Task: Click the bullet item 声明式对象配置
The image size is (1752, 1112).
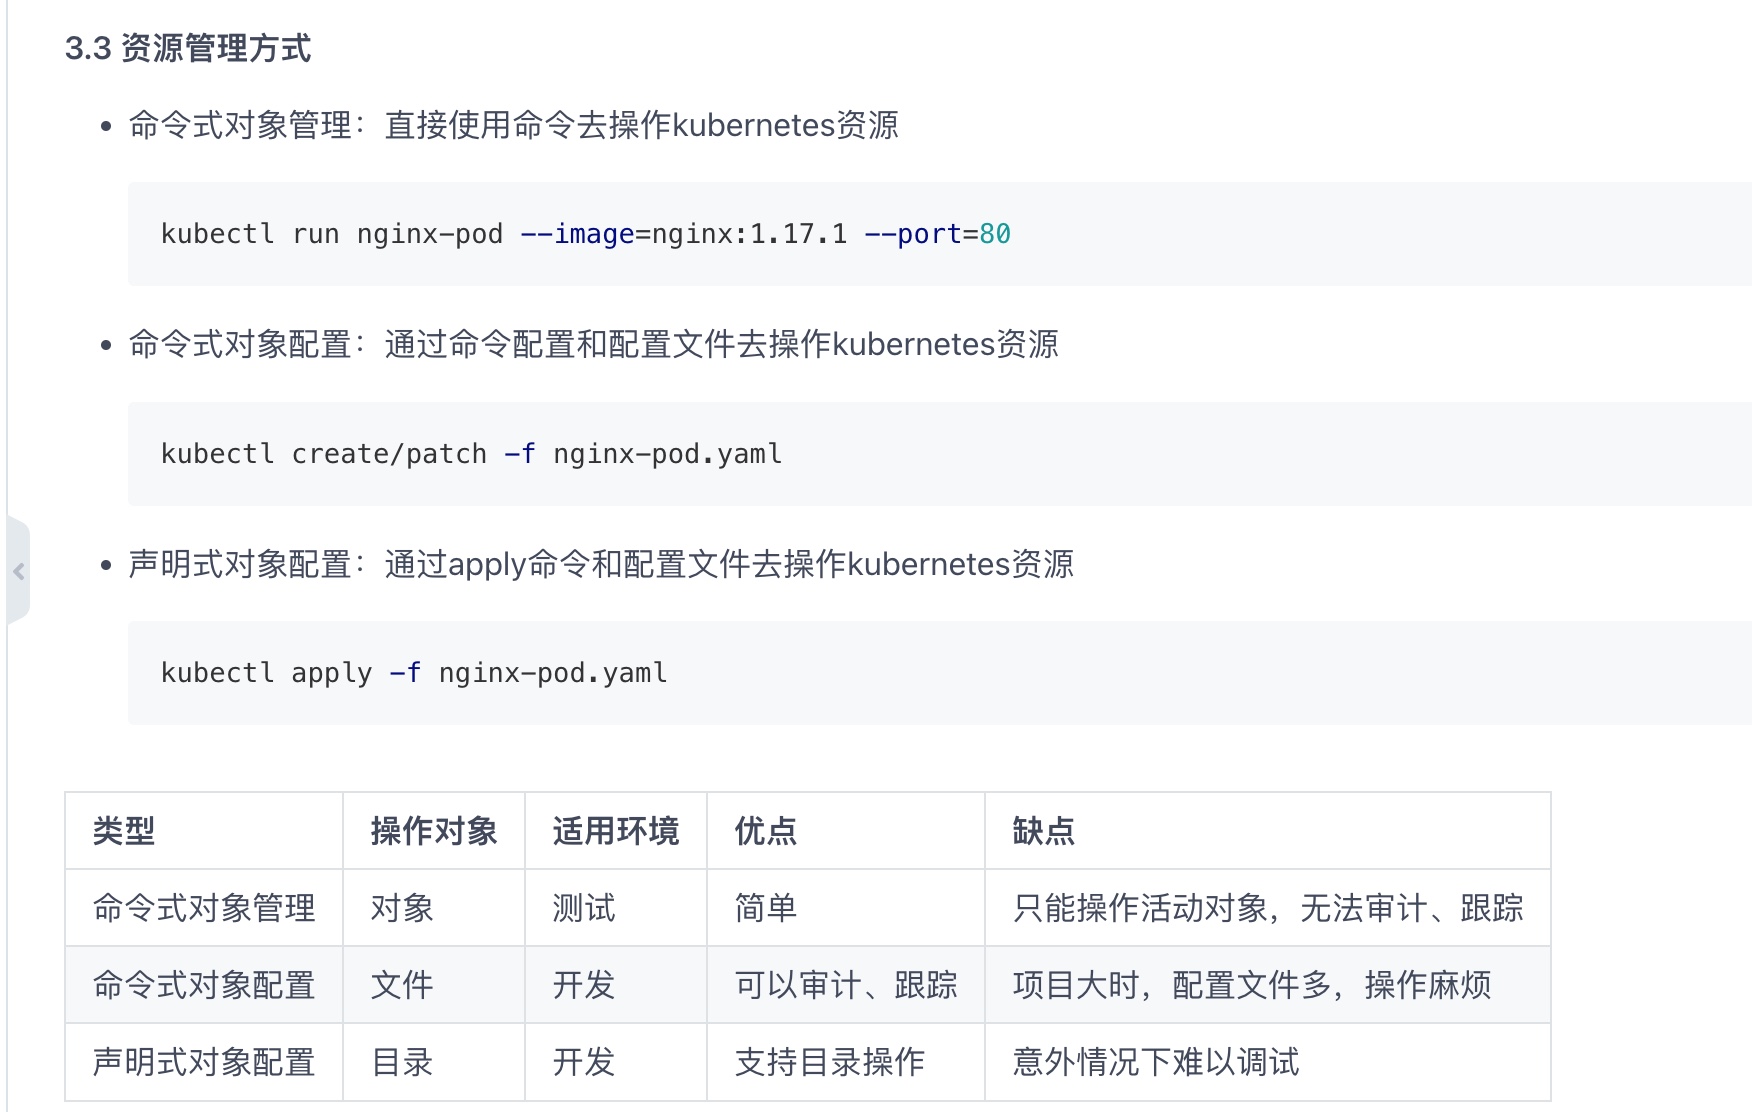Action: click(x=600, y=564)
